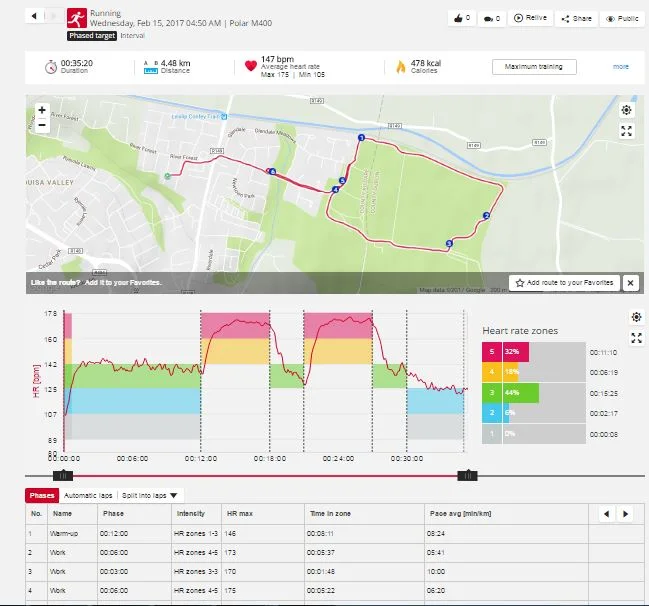Select the Phases tab
This screenshot has height=606, width=649.
coord(42,495)
